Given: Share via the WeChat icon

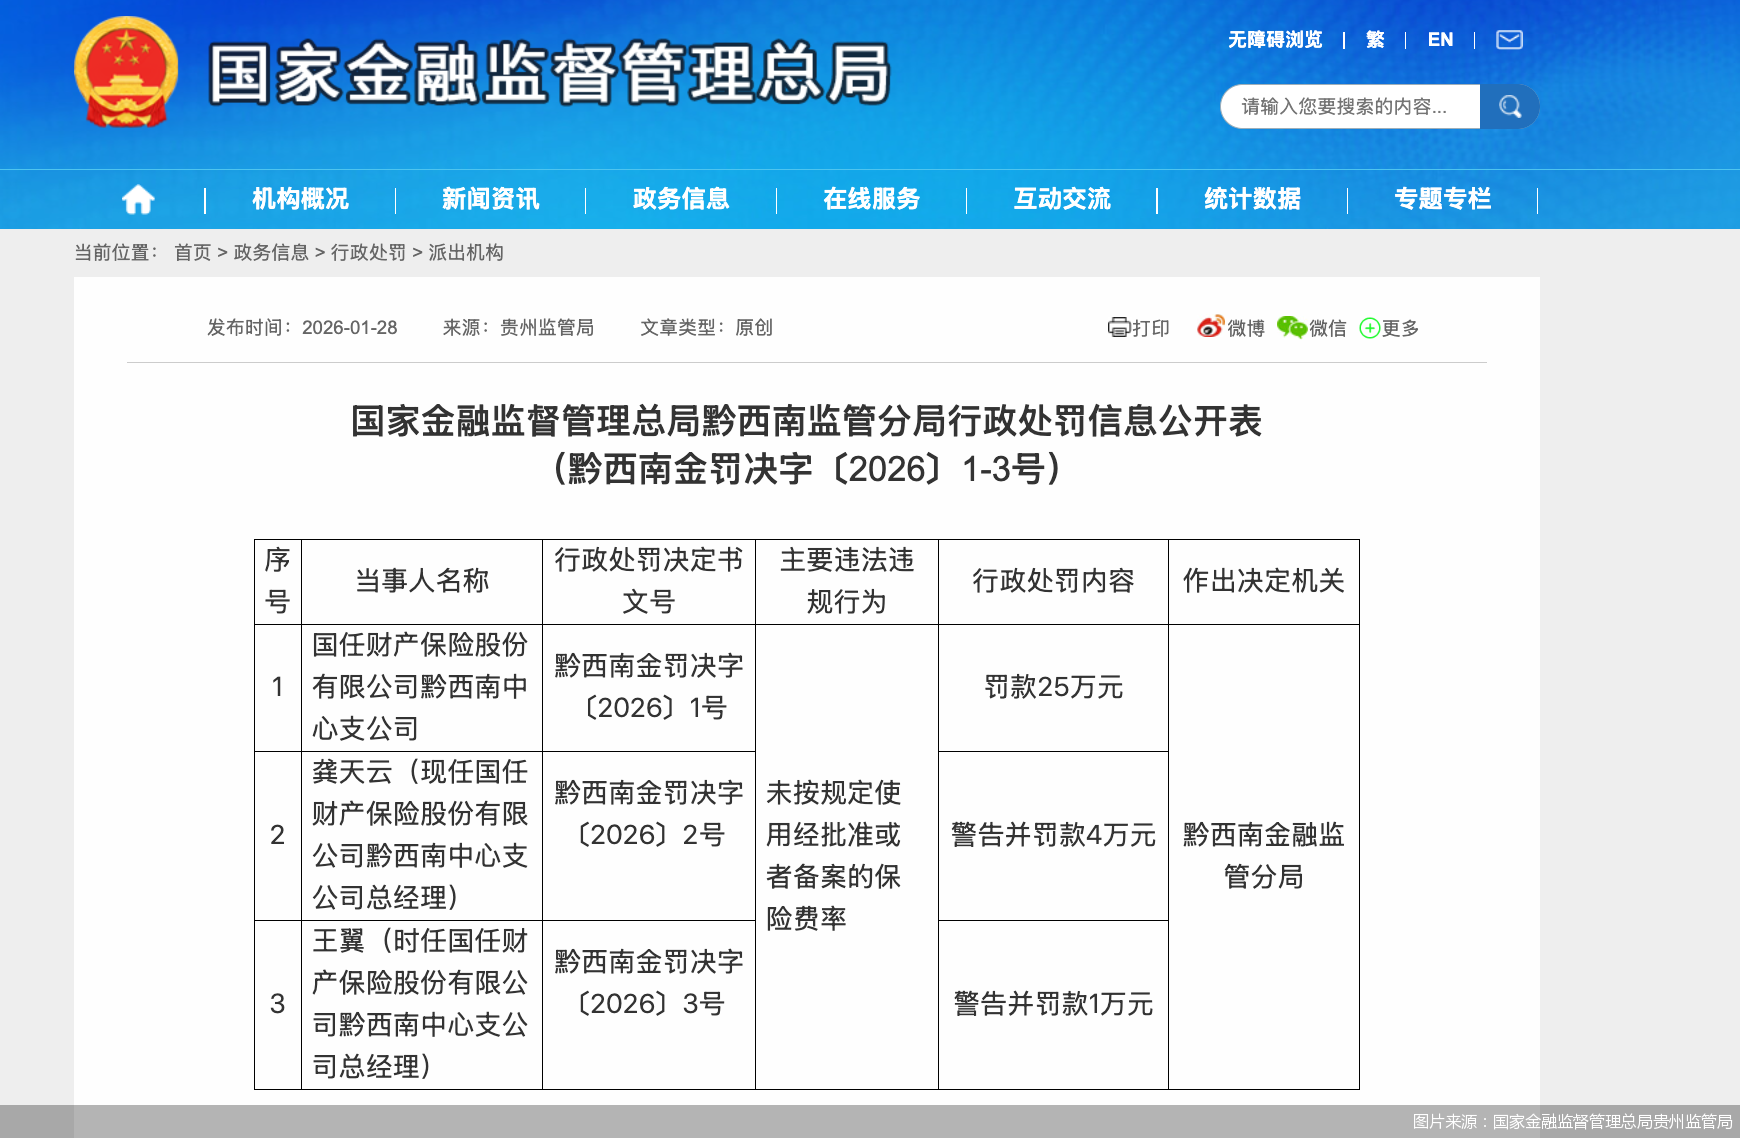Looking at the screenshot, I should (1291, 328).
